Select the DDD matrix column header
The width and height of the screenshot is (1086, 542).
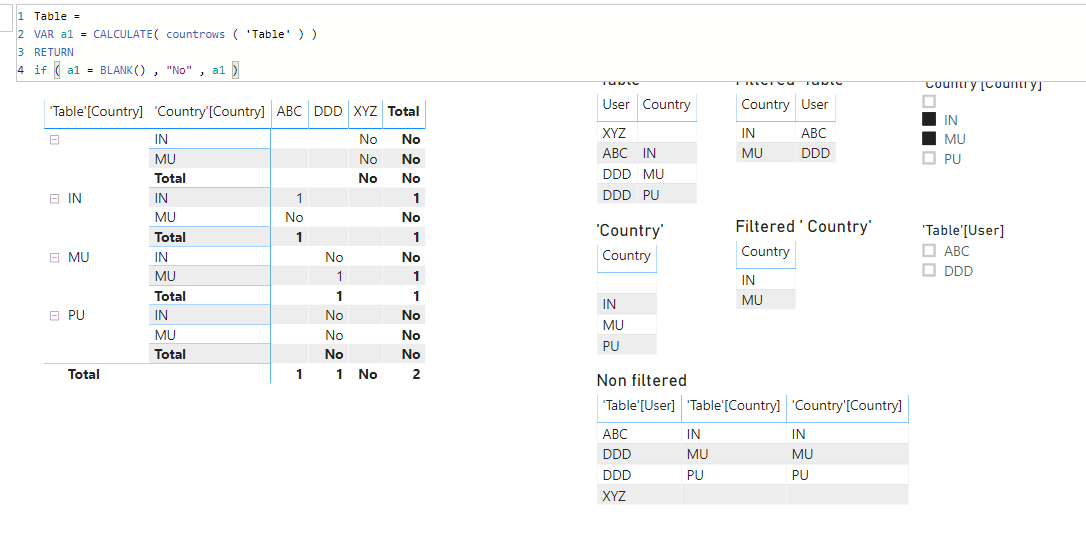[x=328, y=111]
